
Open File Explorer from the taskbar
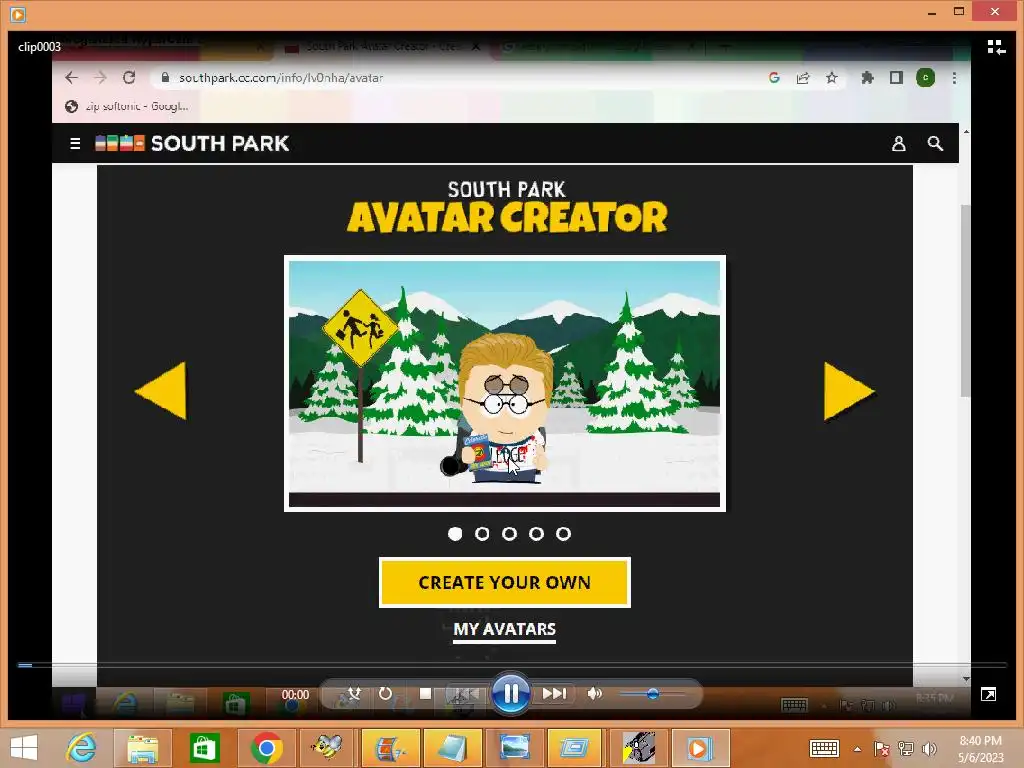143,747
